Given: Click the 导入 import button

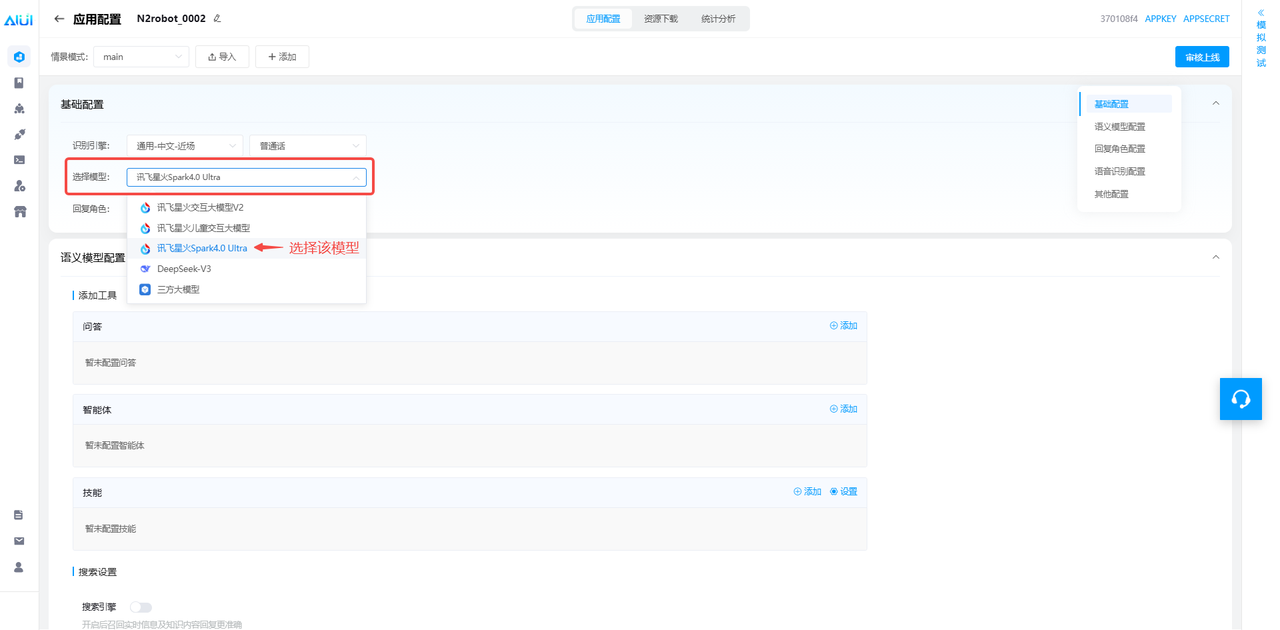Looking at the screenshot, I should pos(222,57).
